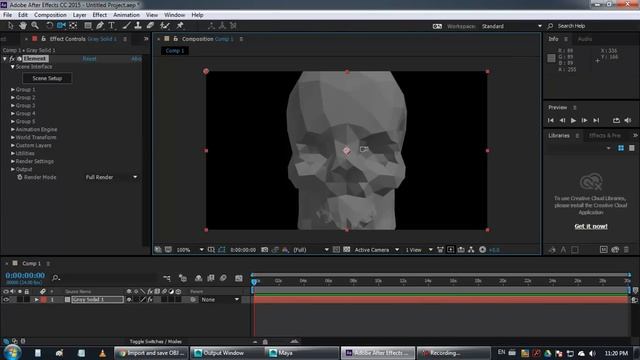Click the red label color of Gray Solid 1

[44, 300]
